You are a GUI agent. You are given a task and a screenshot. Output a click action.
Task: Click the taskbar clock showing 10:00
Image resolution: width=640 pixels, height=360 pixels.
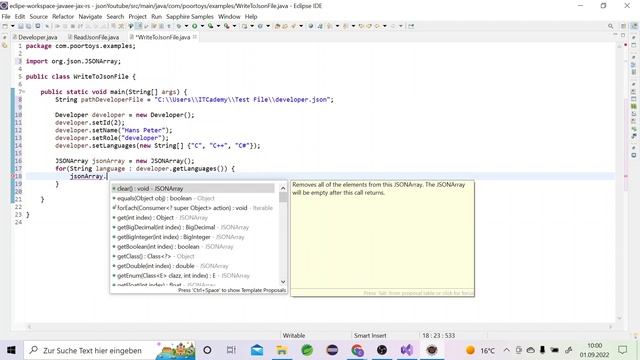pos(595,350)
